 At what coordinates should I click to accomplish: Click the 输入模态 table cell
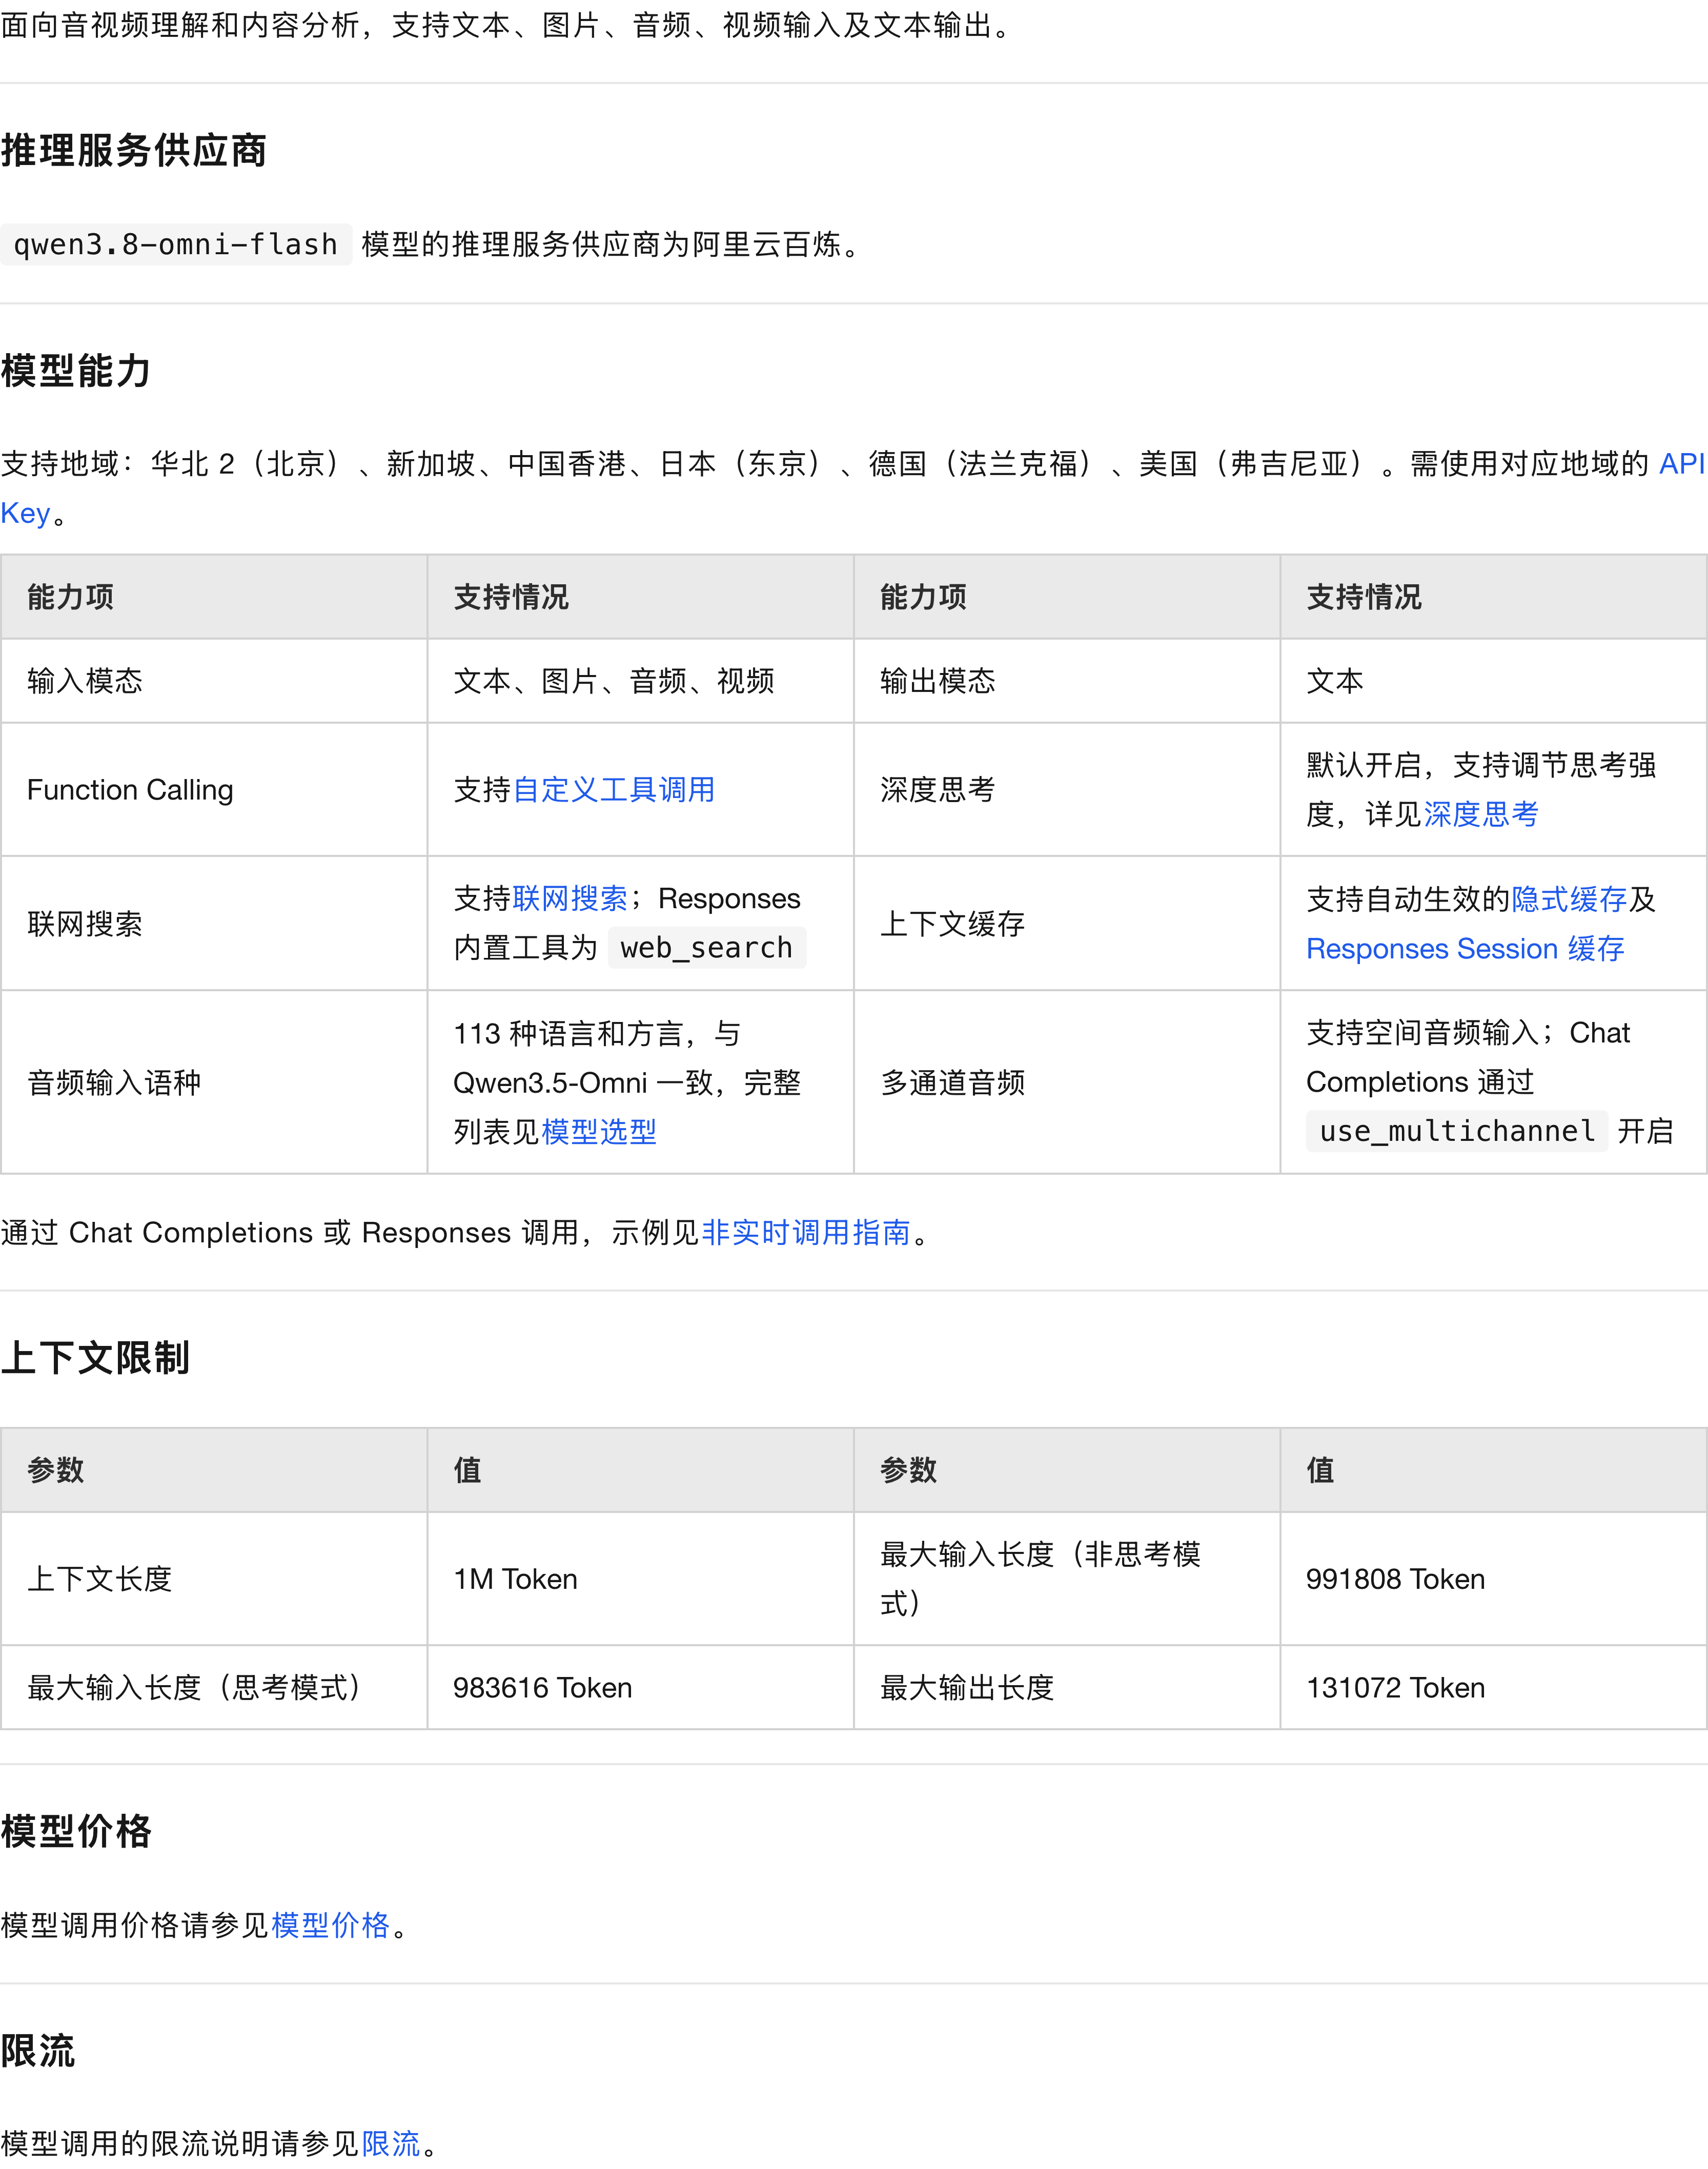coord(214,681)
